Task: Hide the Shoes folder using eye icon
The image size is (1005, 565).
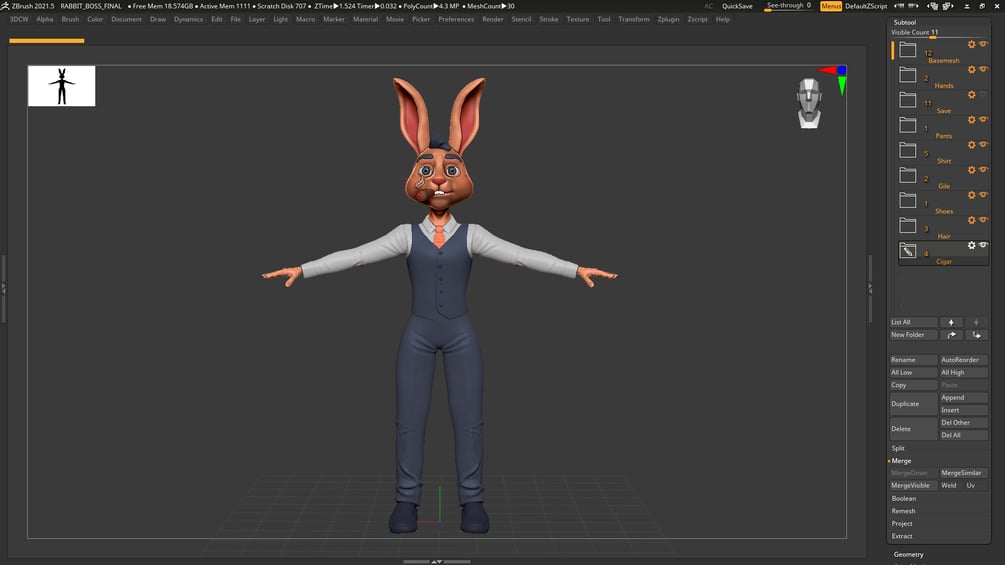Action: (983, 195)
